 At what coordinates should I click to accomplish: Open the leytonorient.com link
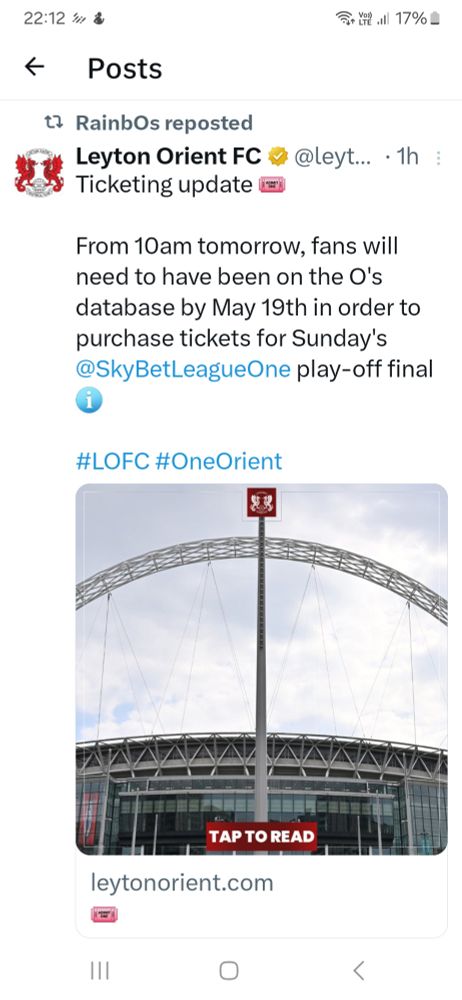[x=182, y=883]
